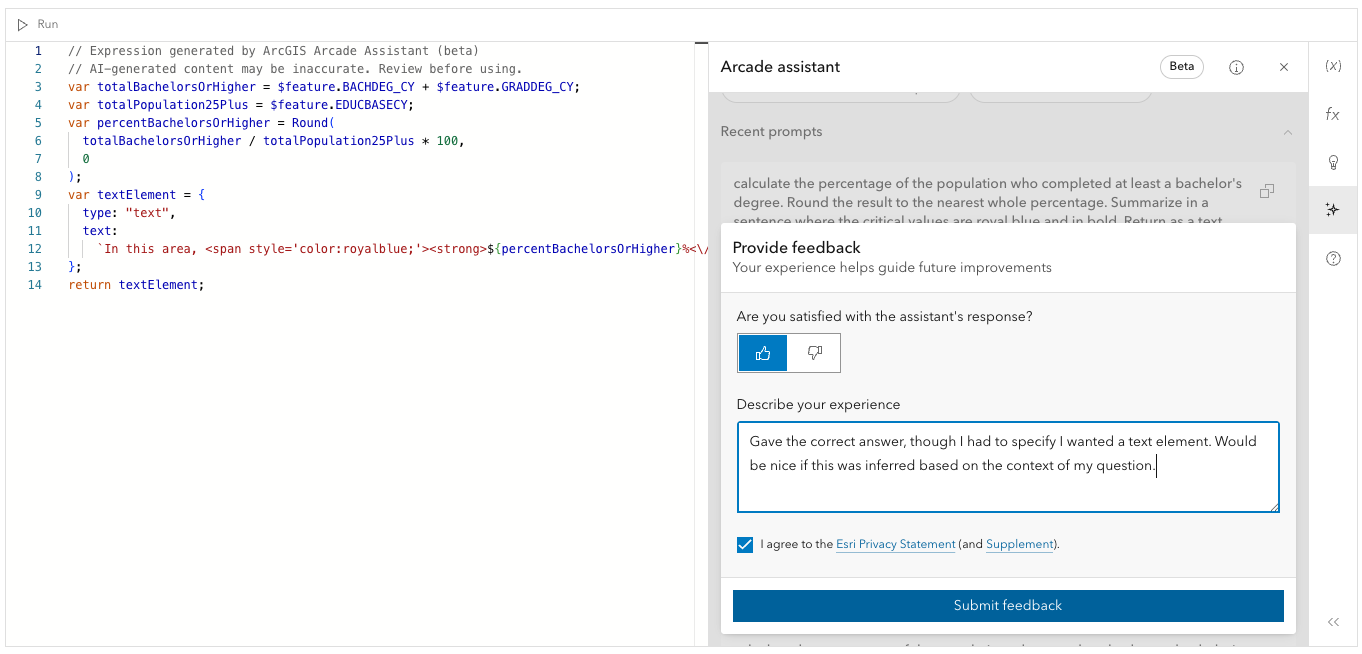This screenshot has width=1362, height=654.
Task: Click the Beta badge
Action: click(x=1181, y=67)
